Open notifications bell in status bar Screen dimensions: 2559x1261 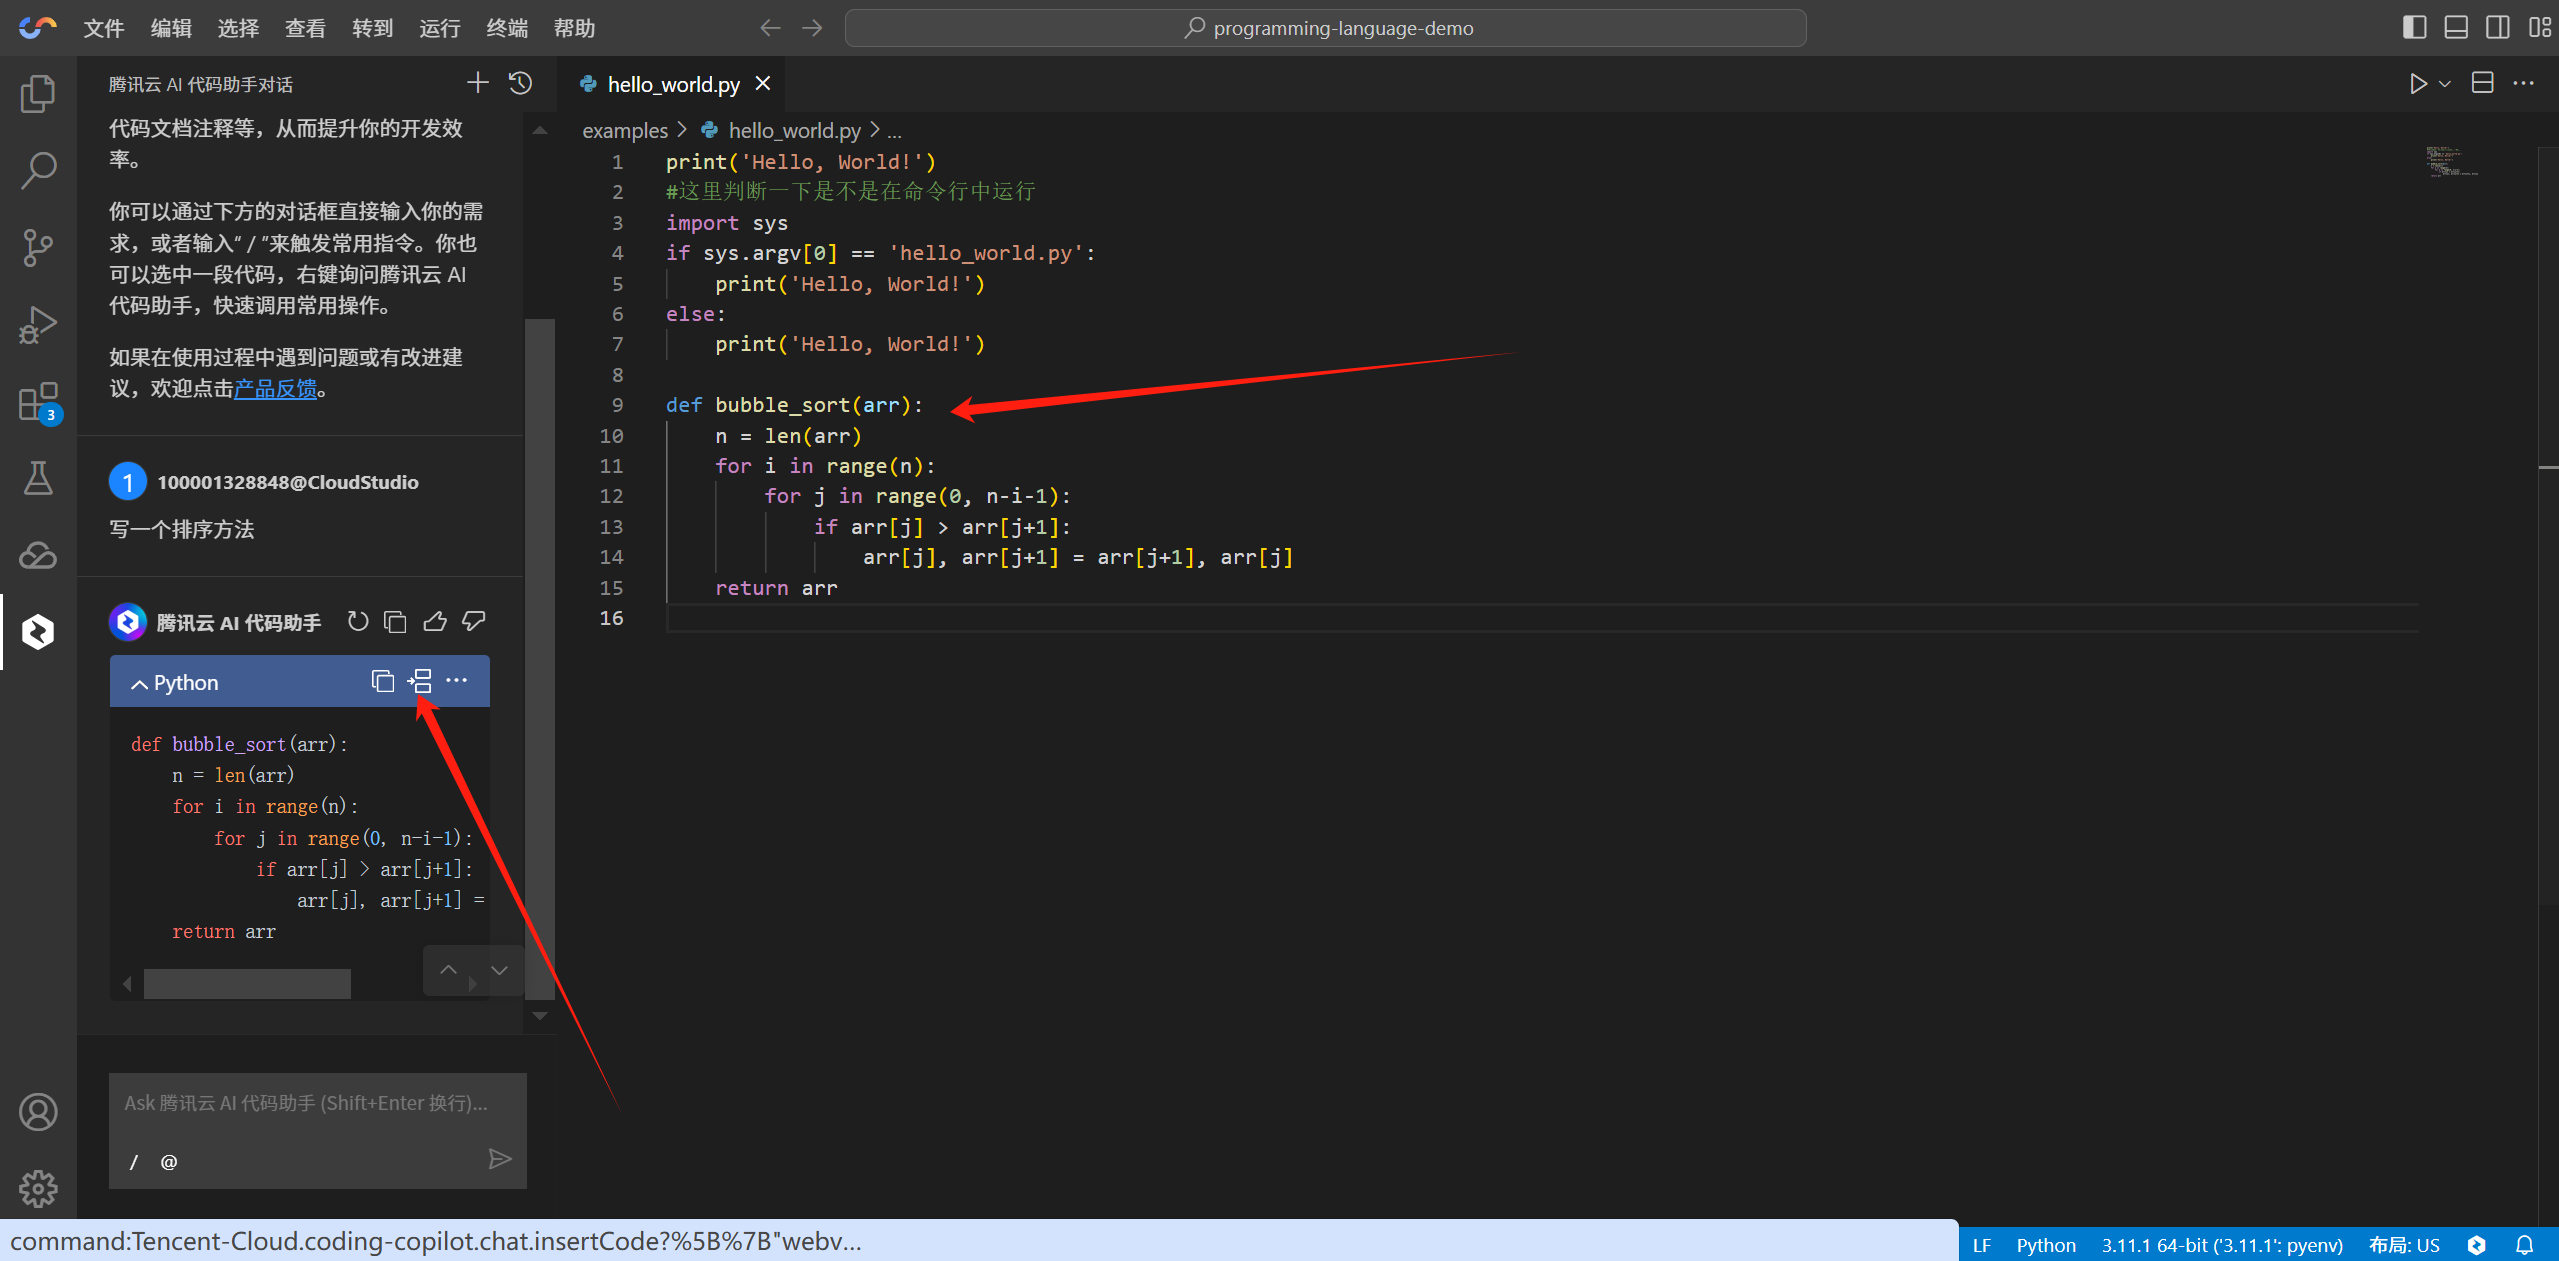2525,1245
